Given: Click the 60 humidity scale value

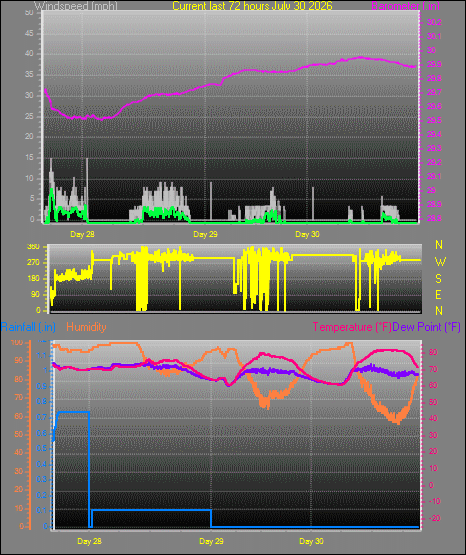Looking at the screenshot, I should [18, 416].
